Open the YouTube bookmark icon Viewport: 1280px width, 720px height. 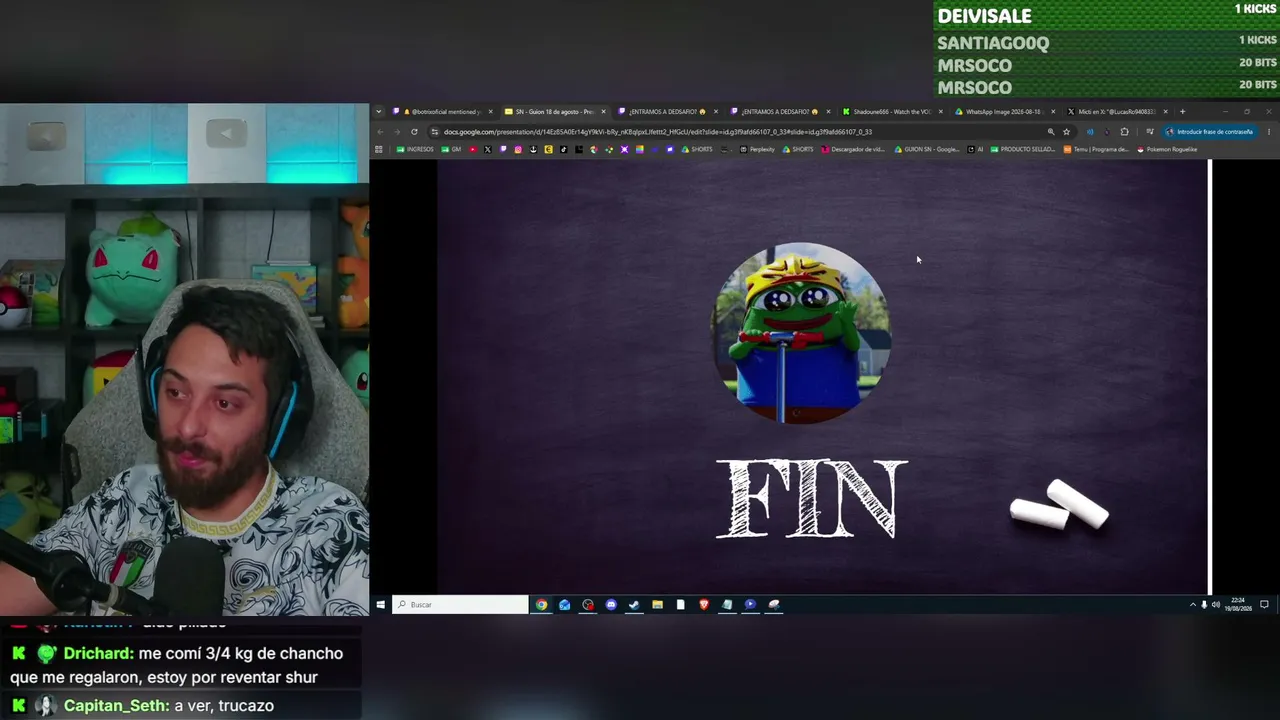click(x=472, y=149)
